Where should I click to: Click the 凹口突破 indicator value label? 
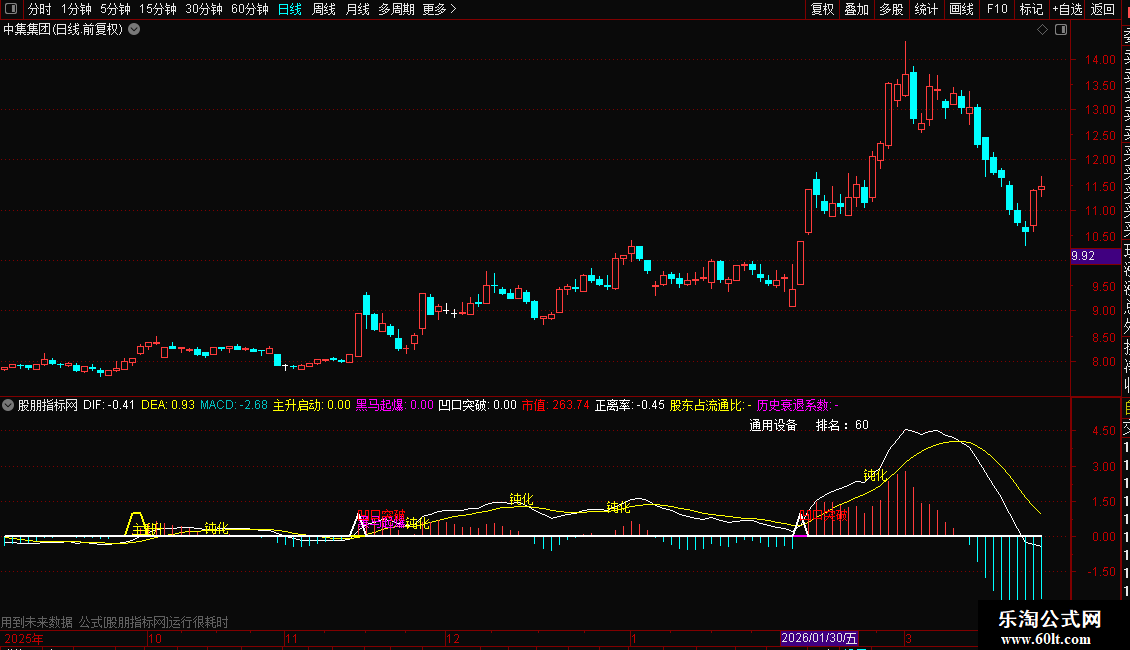coord(478,405)
